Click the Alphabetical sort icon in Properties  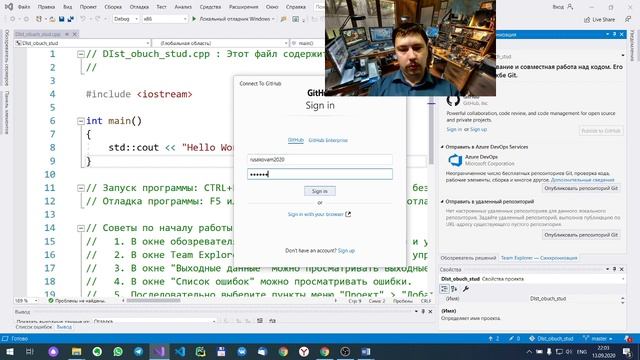coord(454,289)
